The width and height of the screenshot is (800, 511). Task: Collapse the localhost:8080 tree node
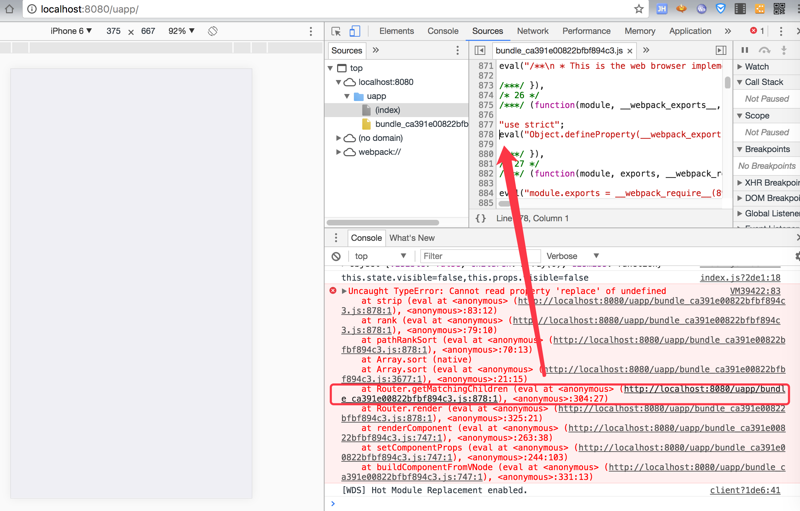(x=338, y=82)
